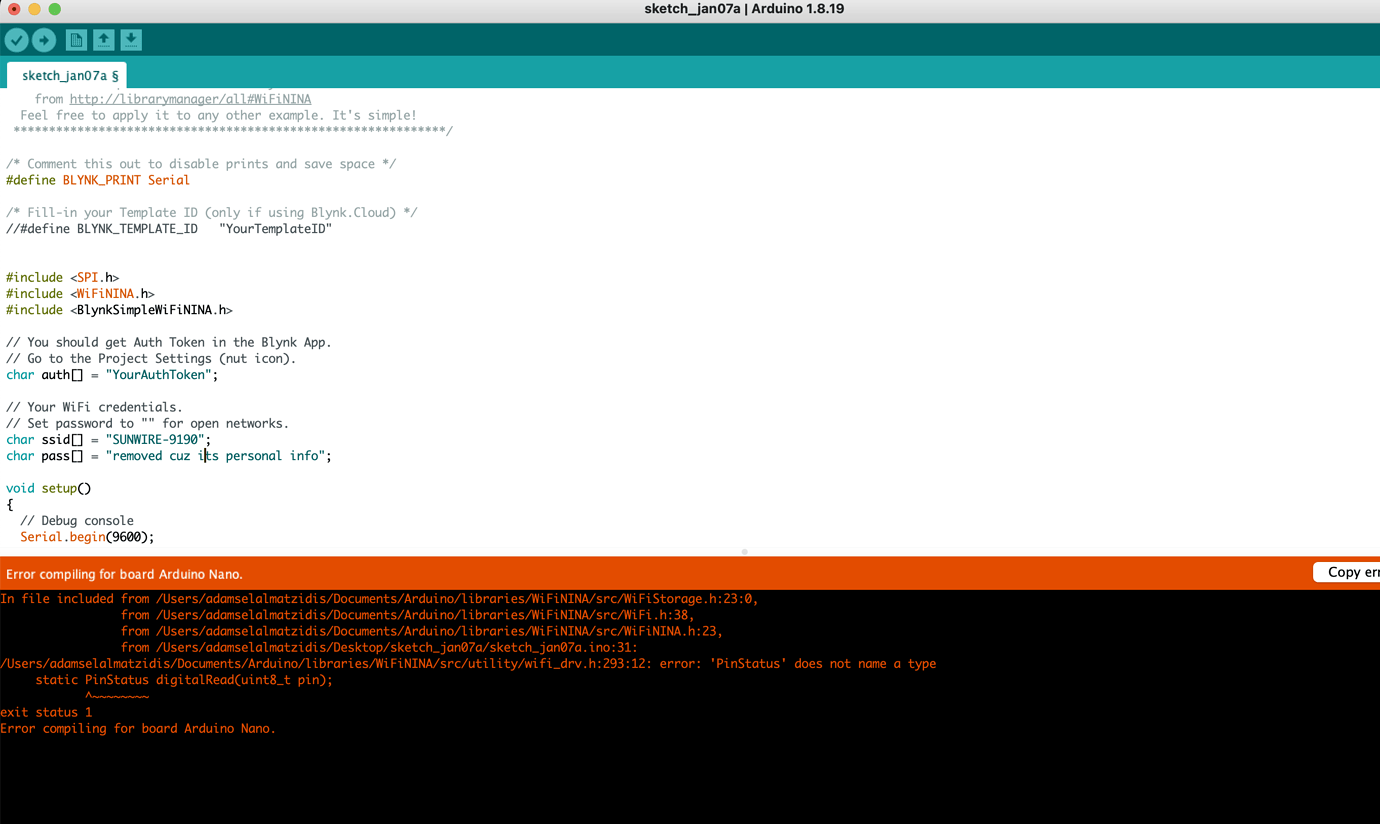The height and width of the screenshot is (824, 1380).
Task: Click the Copy error messages button
Action: coord(1348,571)
